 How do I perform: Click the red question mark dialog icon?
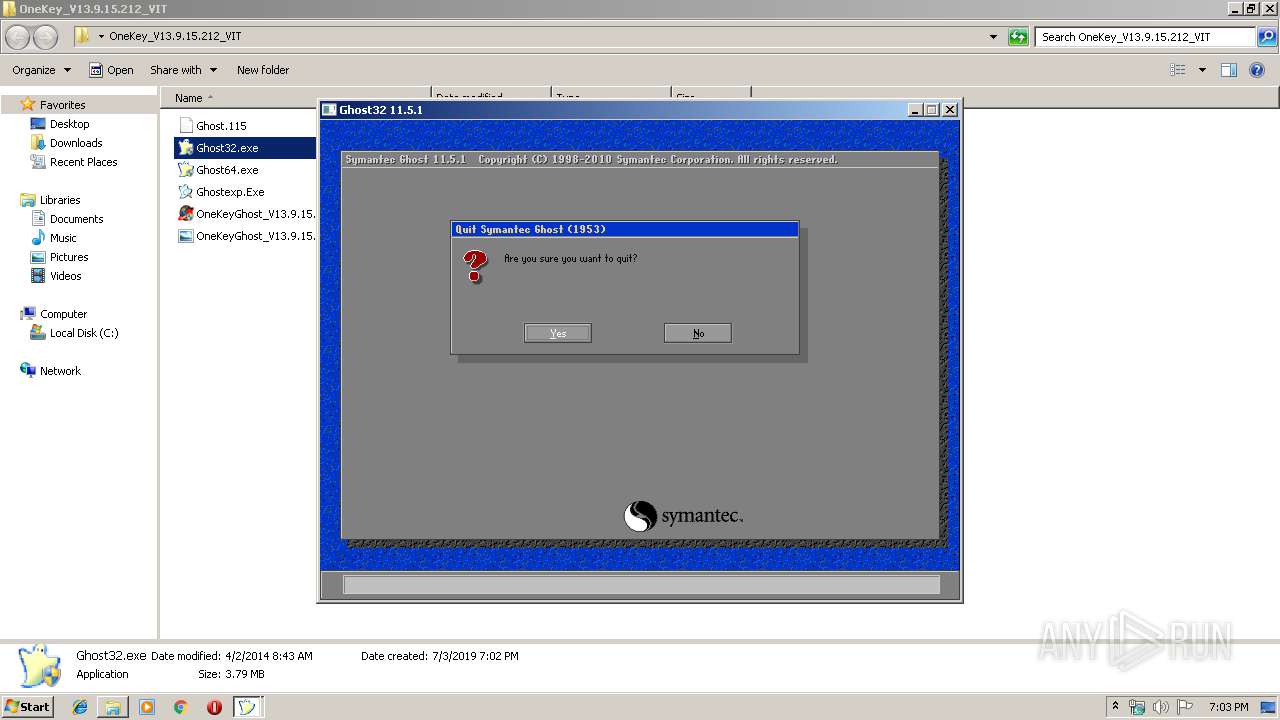click(475, 266)
